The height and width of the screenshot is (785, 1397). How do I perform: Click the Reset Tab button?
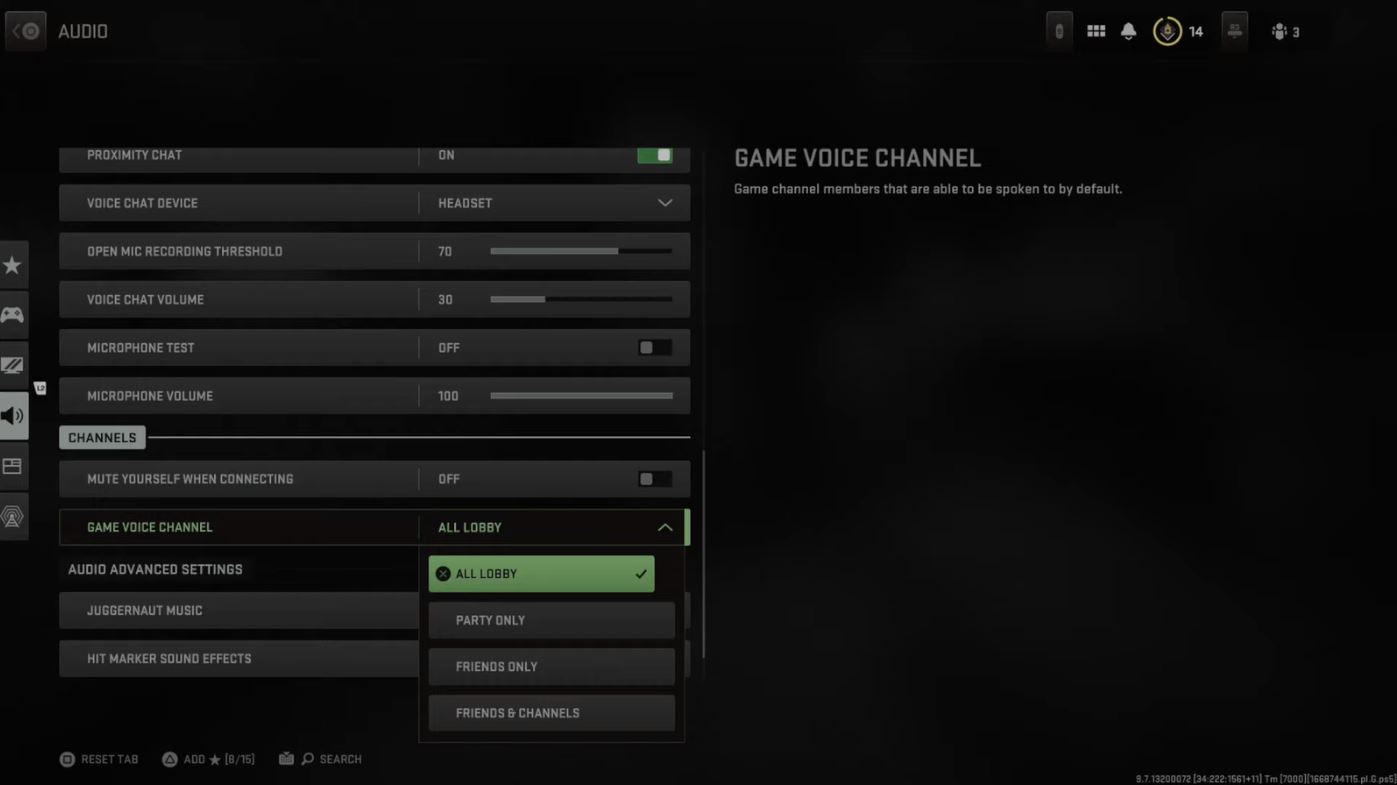click(x=99, y=759)
